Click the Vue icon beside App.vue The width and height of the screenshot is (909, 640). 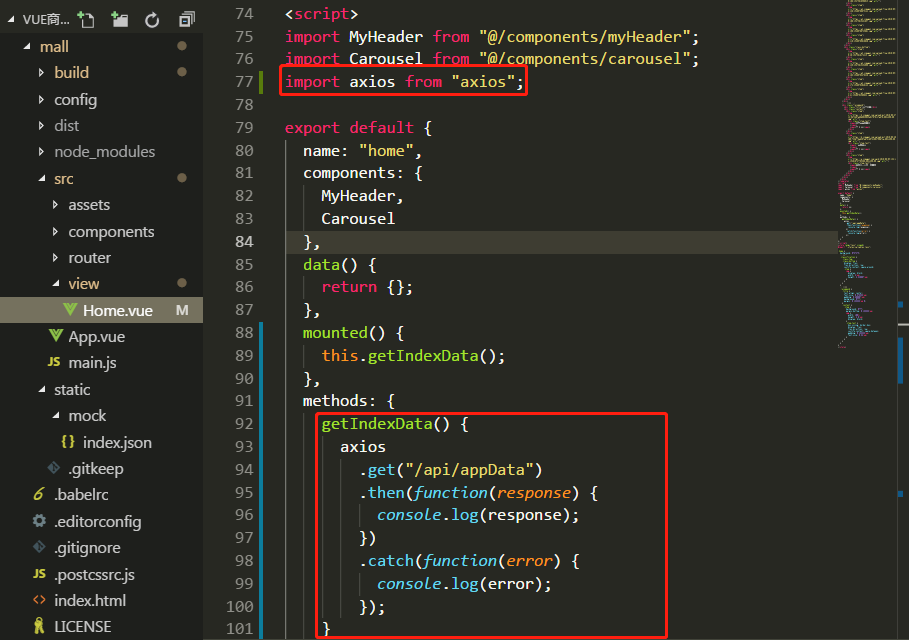[56, 336]
